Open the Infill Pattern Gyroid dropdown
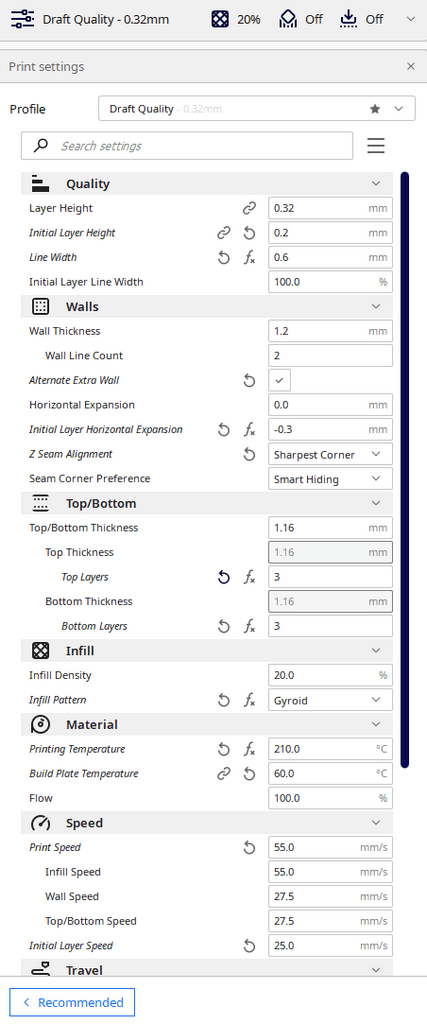Viewport: 427px width, 1024px height. pyautogui.click(x=330, y=700)
